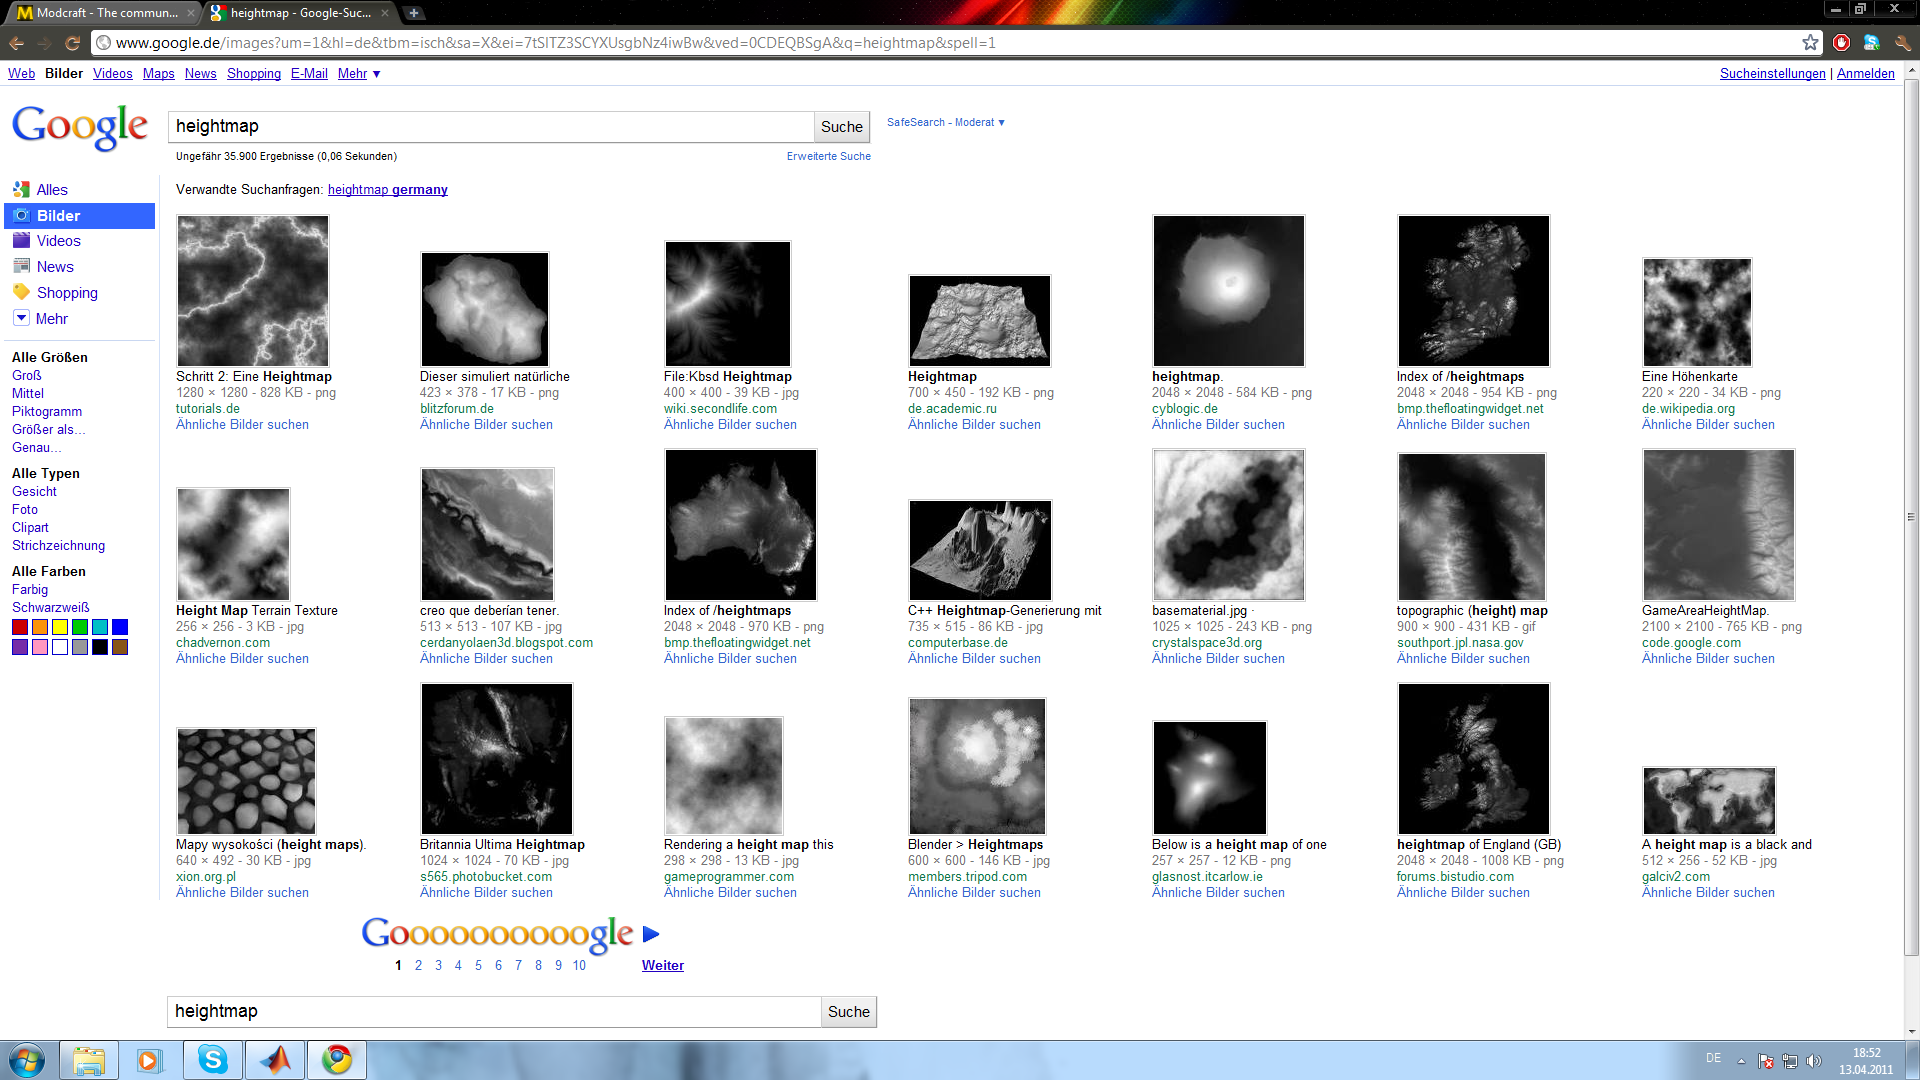The height and width of the screenshot is (1080, 1920).
Task: Open Videos in the top navigation bar
Action: pos(112,73)
